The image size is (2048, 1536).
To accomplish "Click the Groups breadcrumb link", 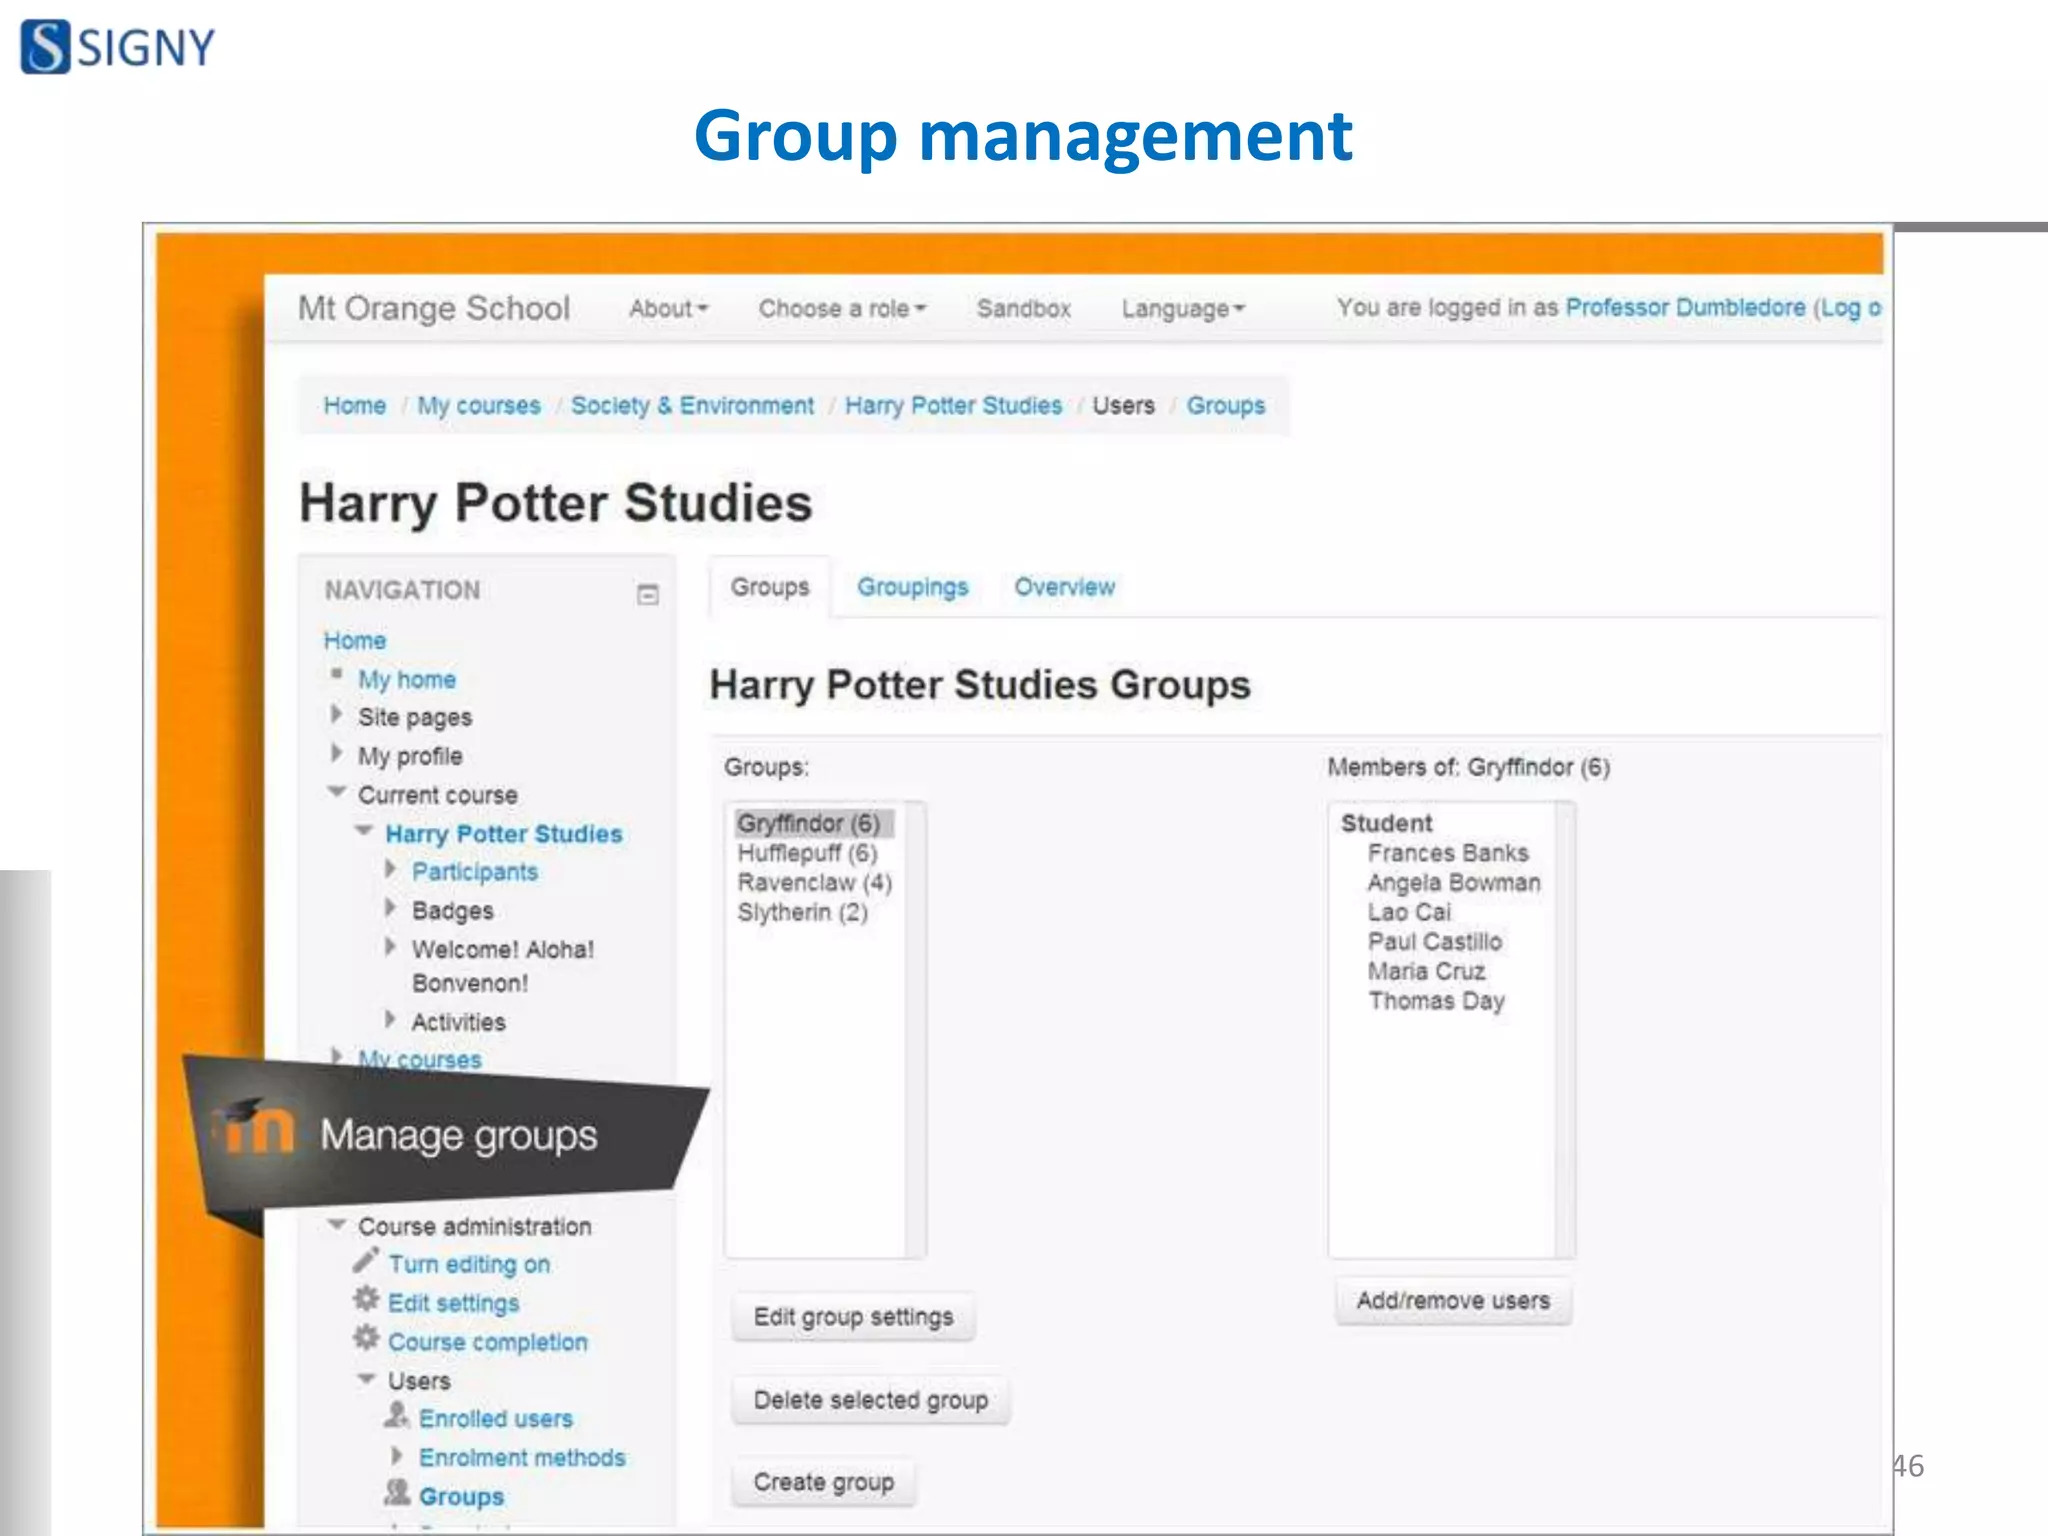I will click(x=1225, y=405).
